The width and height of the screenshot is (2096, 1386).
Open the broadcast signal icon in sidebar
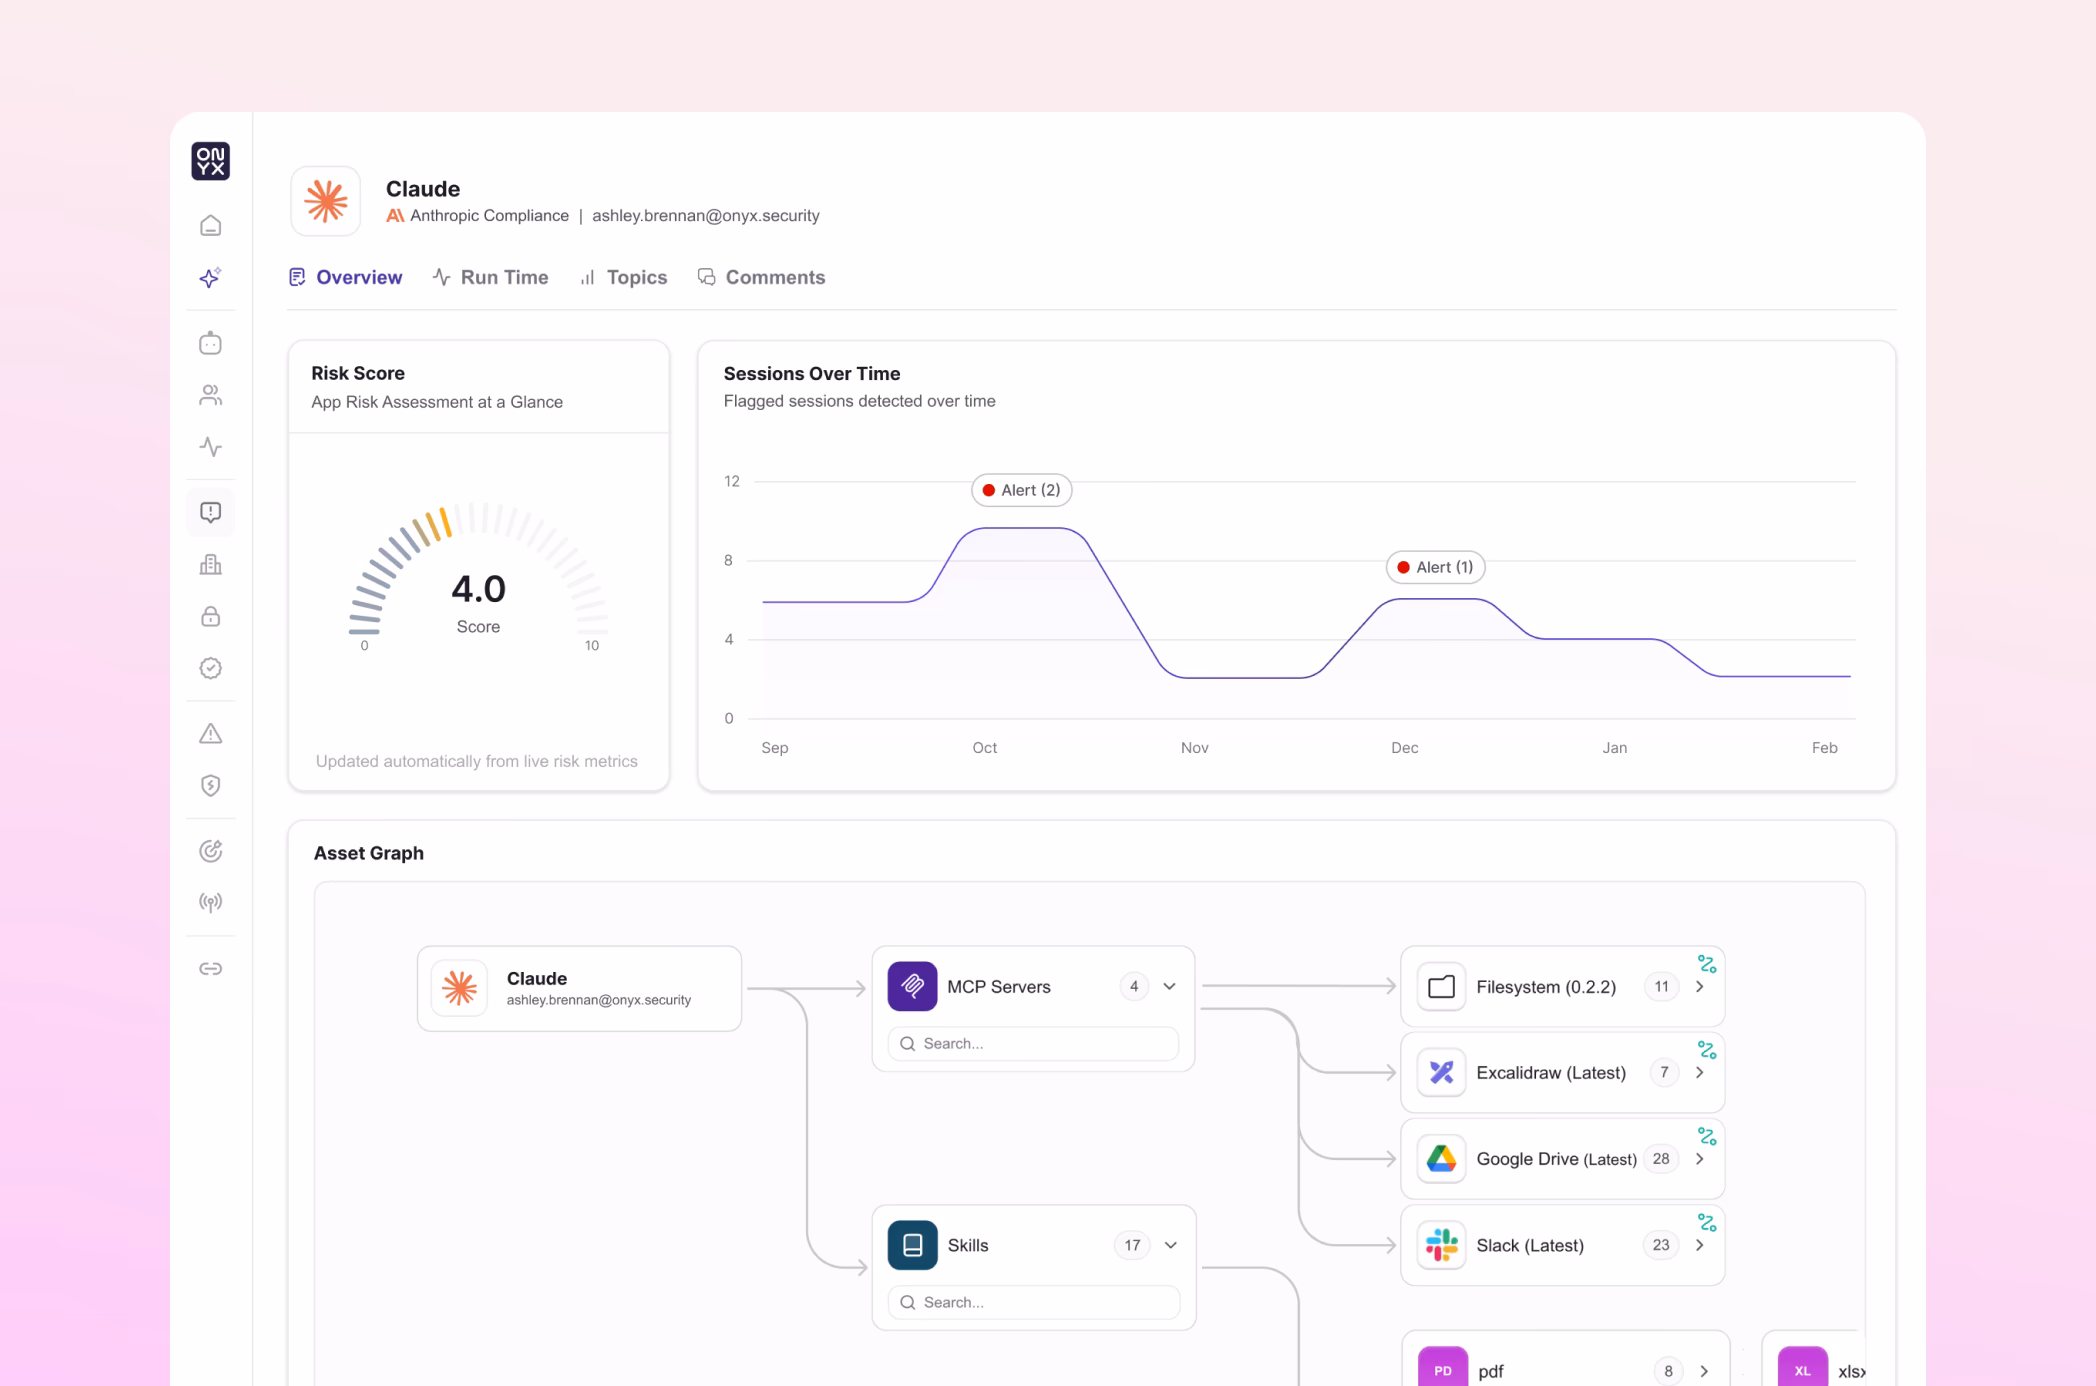210,903
